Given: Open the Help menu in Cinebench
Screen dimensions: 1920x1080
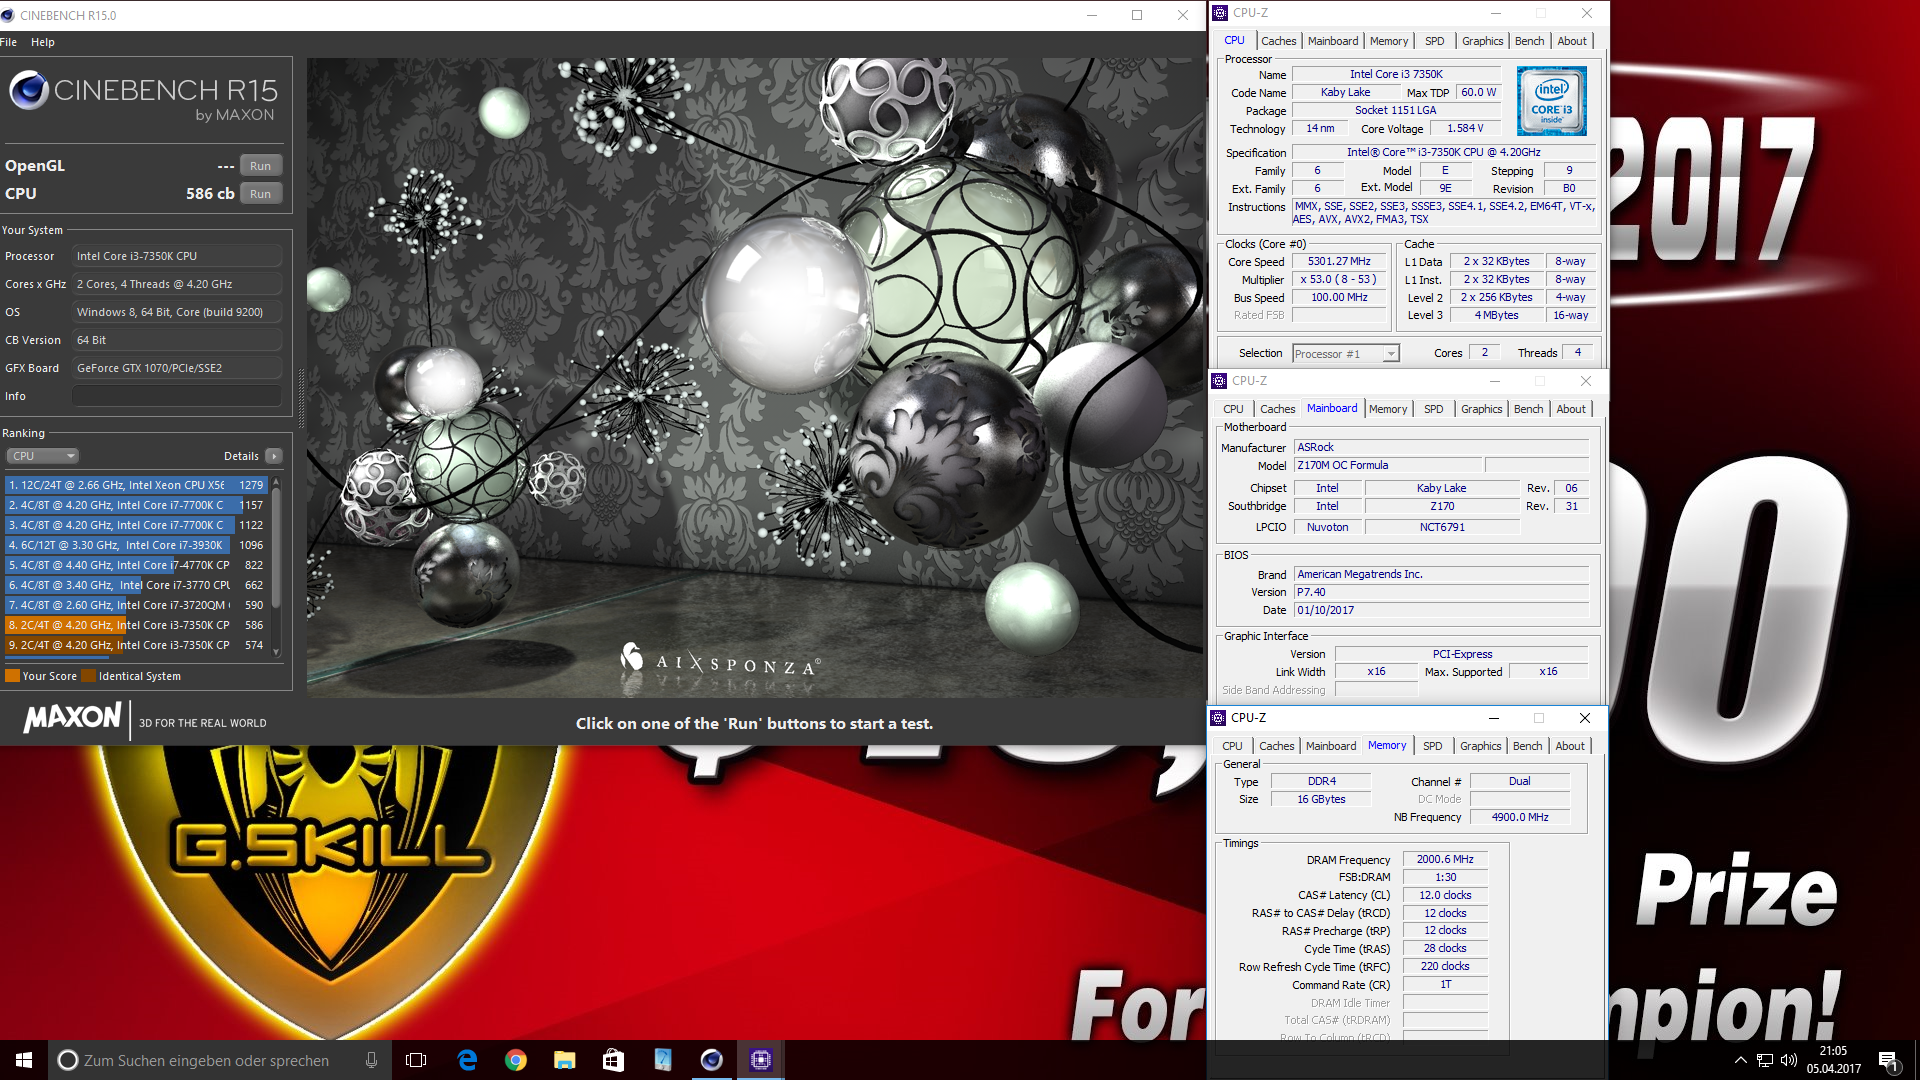Looking at the screenshot, I should click(43, 42).
